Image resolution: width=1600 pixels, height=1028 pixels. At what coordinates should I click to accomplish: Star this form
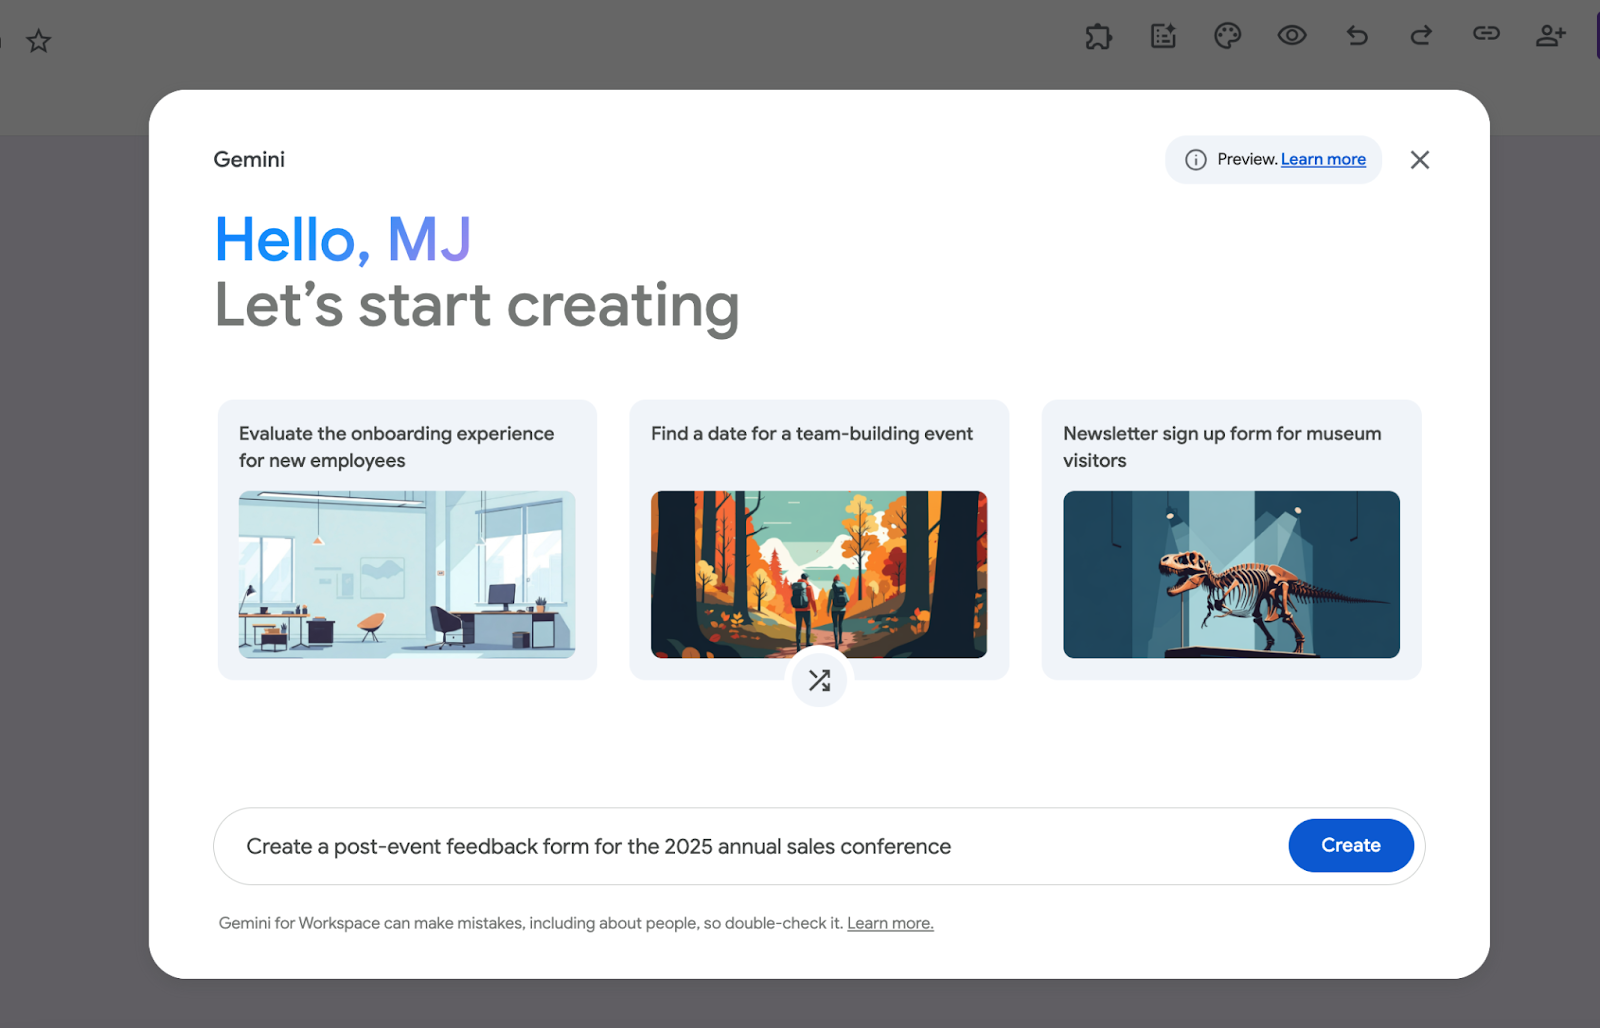point(38,41)
